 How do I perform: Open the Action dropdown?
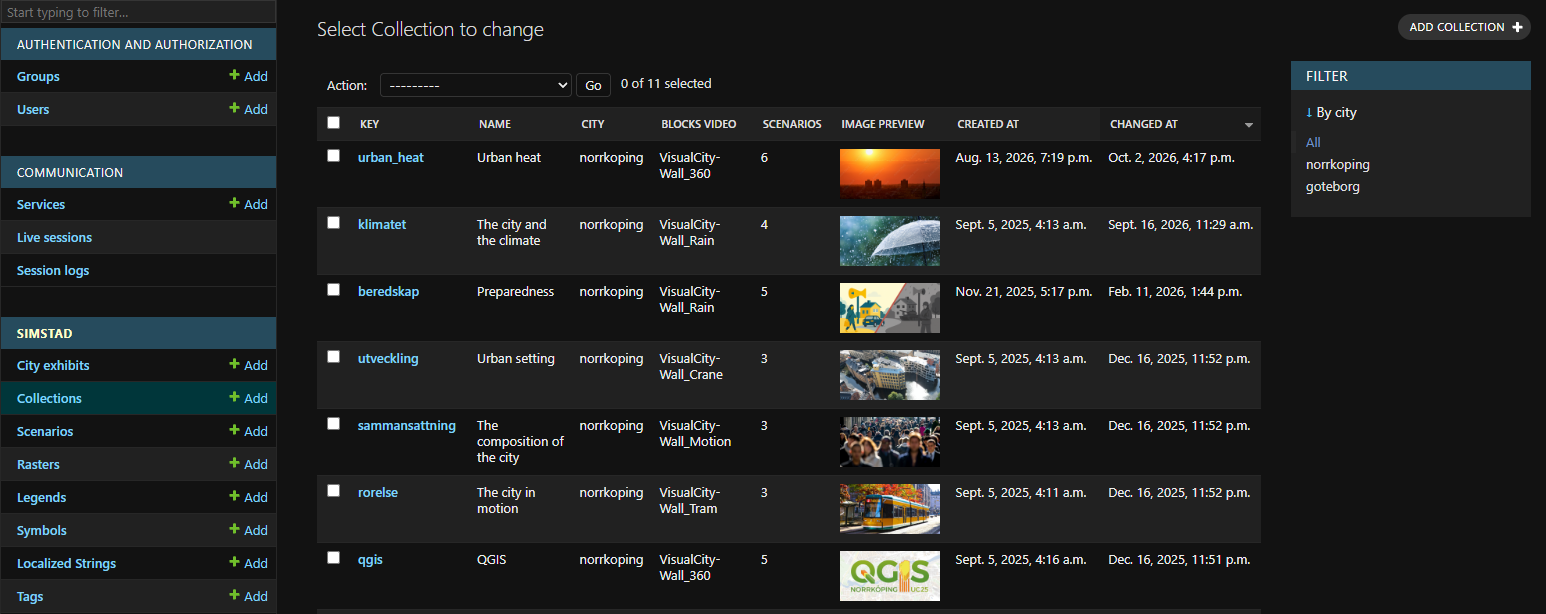coord(475,85)
